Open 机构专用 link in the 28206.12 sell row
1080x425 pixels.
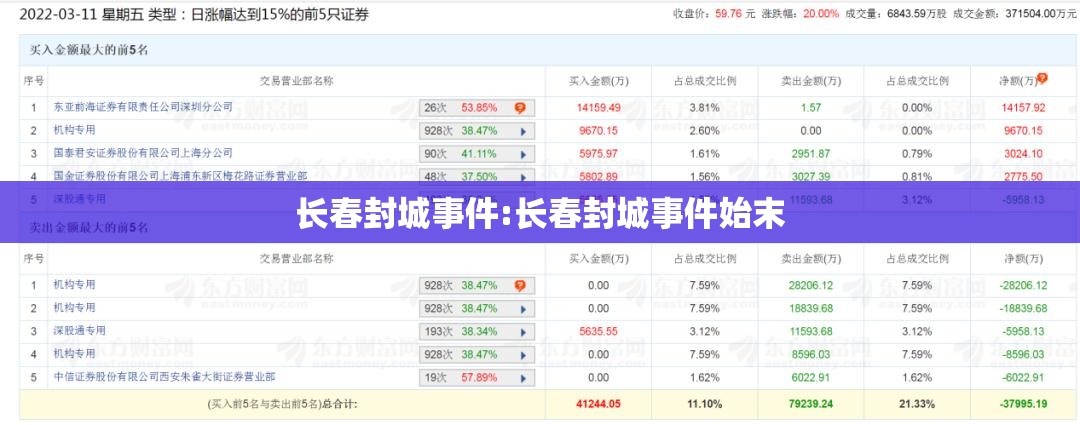click(74, 284)
